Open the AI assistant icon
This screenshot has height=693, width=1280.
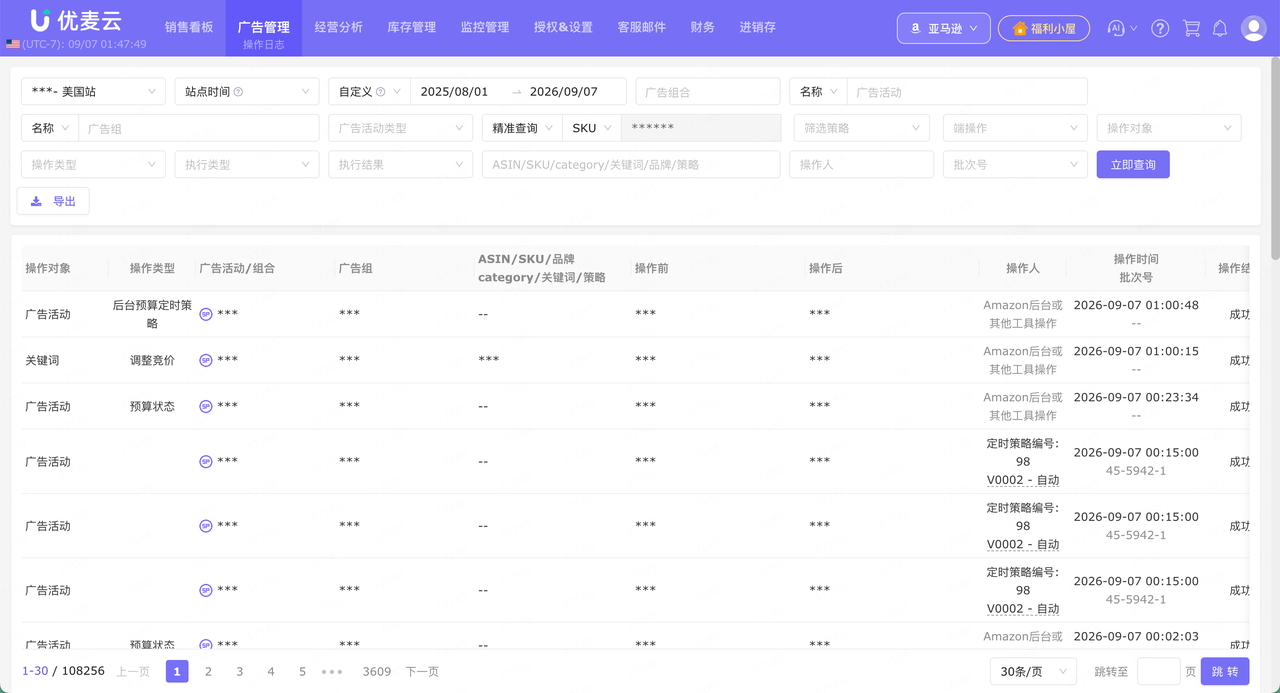(x=1116, y=29)
